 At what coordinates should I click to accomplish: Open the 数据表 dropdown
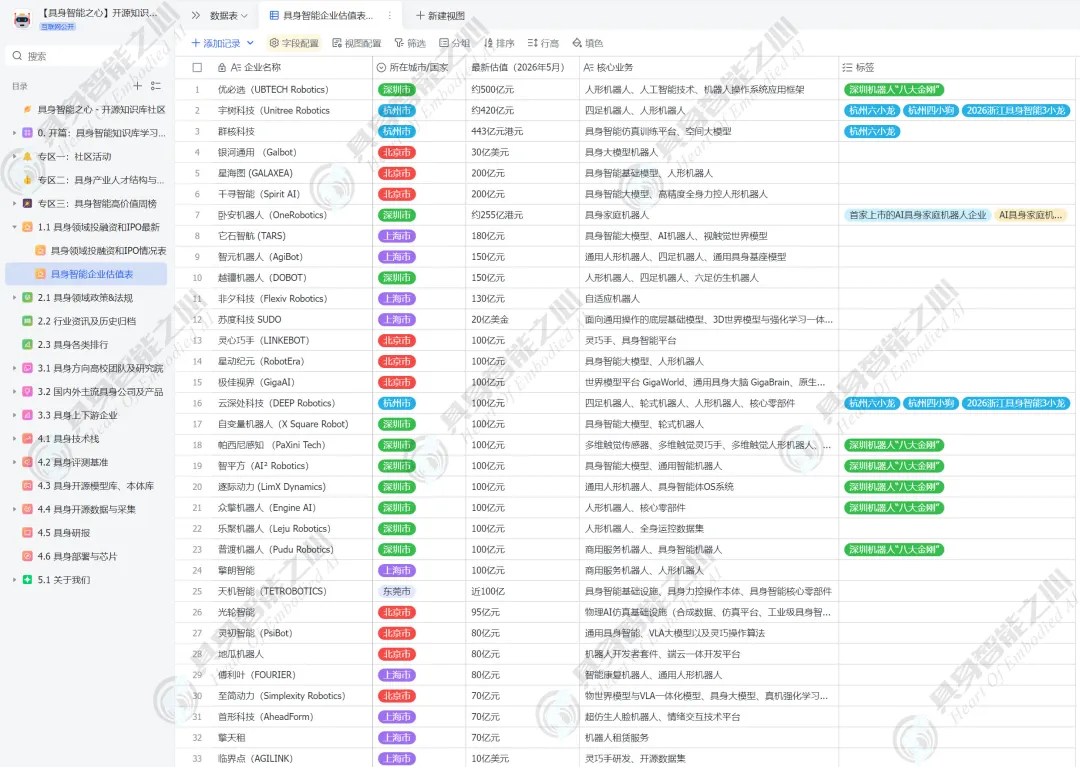click(229, 15)
